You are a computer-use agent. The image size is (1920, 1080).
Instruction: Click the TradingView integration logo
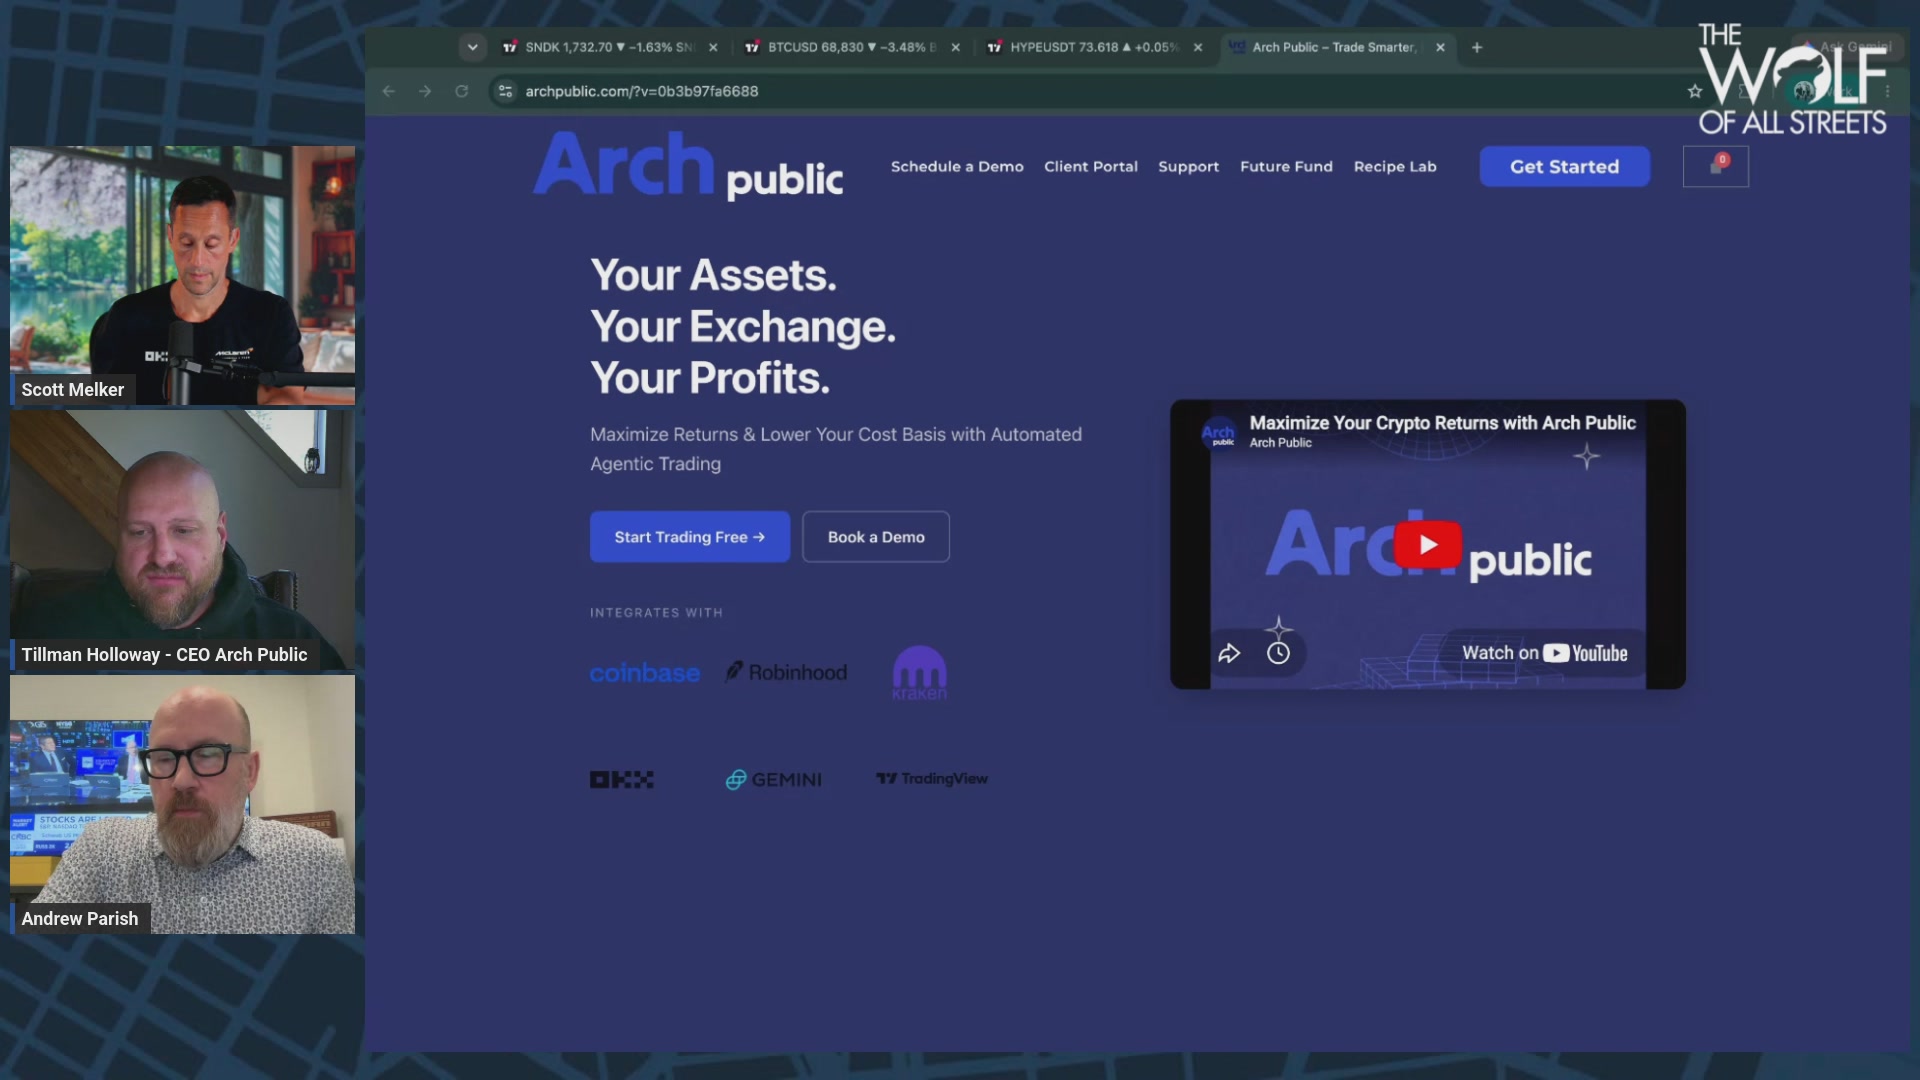point(932,779)
